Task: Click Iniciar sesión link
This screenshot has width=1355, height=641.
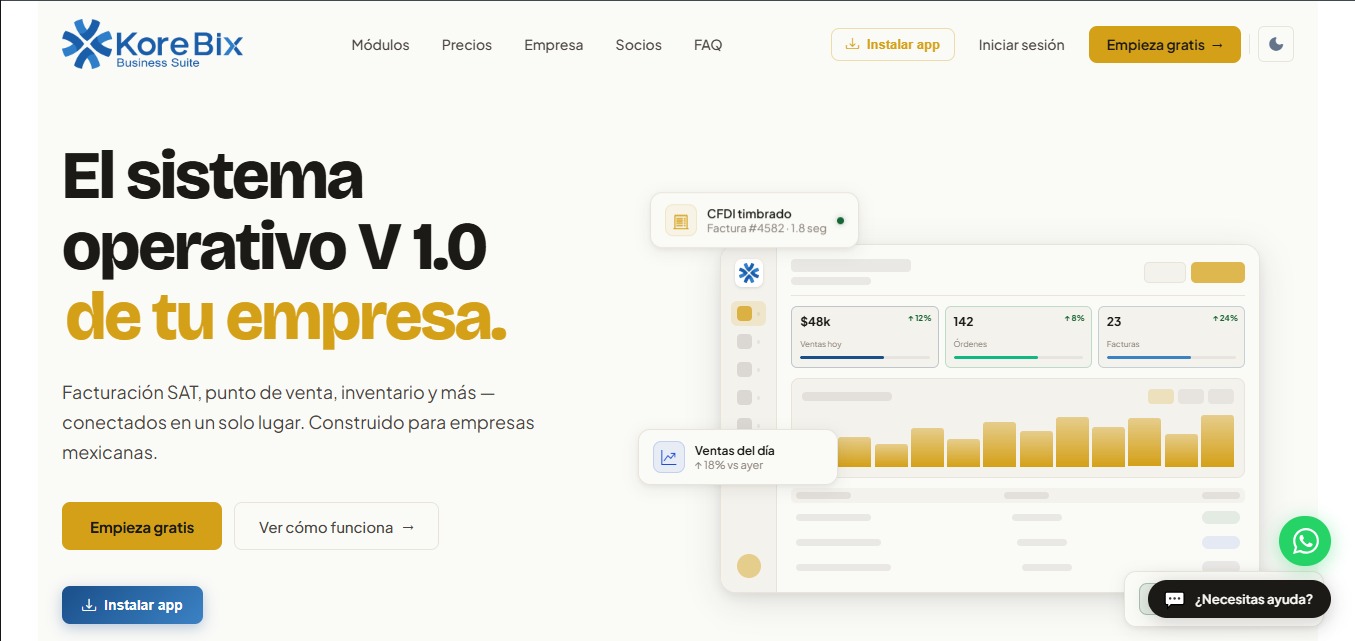Action: click(x=1021, y=45)
